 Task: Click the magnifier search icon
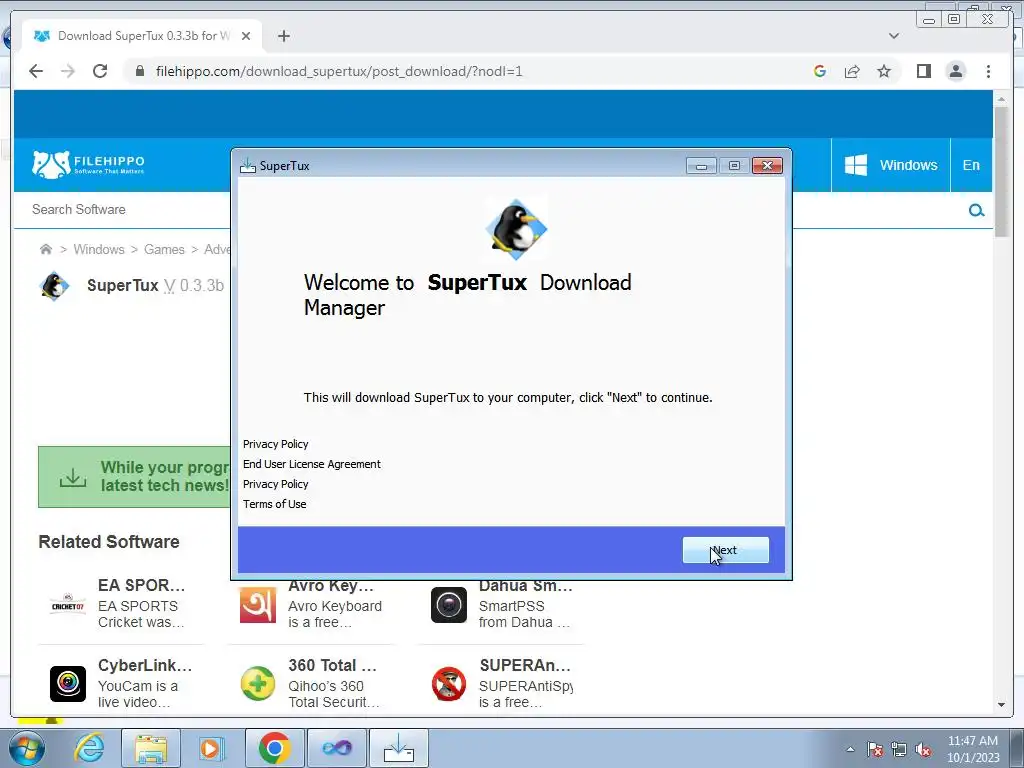(x=976, y=210)
